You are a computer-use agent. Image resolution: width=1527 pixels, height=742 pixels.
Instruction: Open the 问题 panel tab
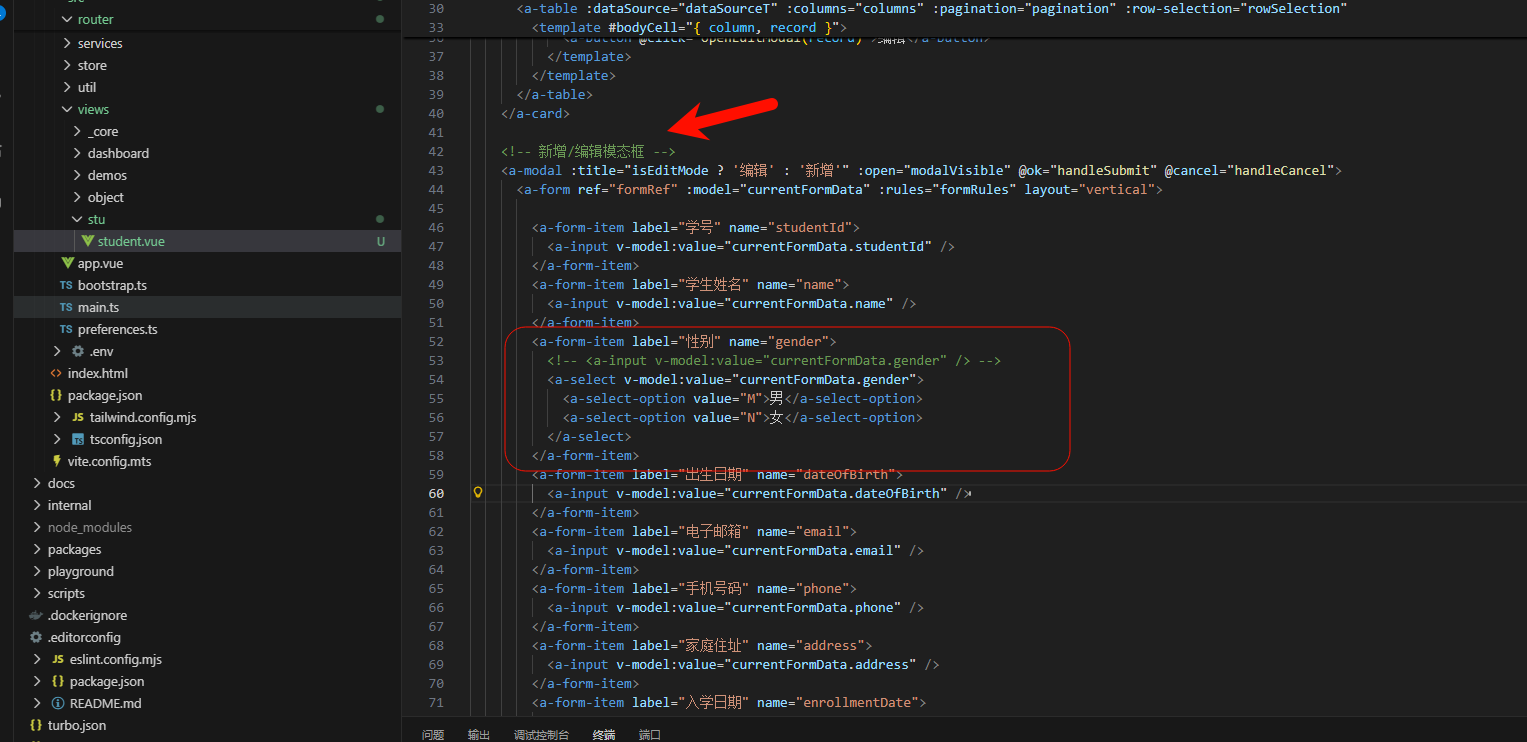tap(433, 735)
